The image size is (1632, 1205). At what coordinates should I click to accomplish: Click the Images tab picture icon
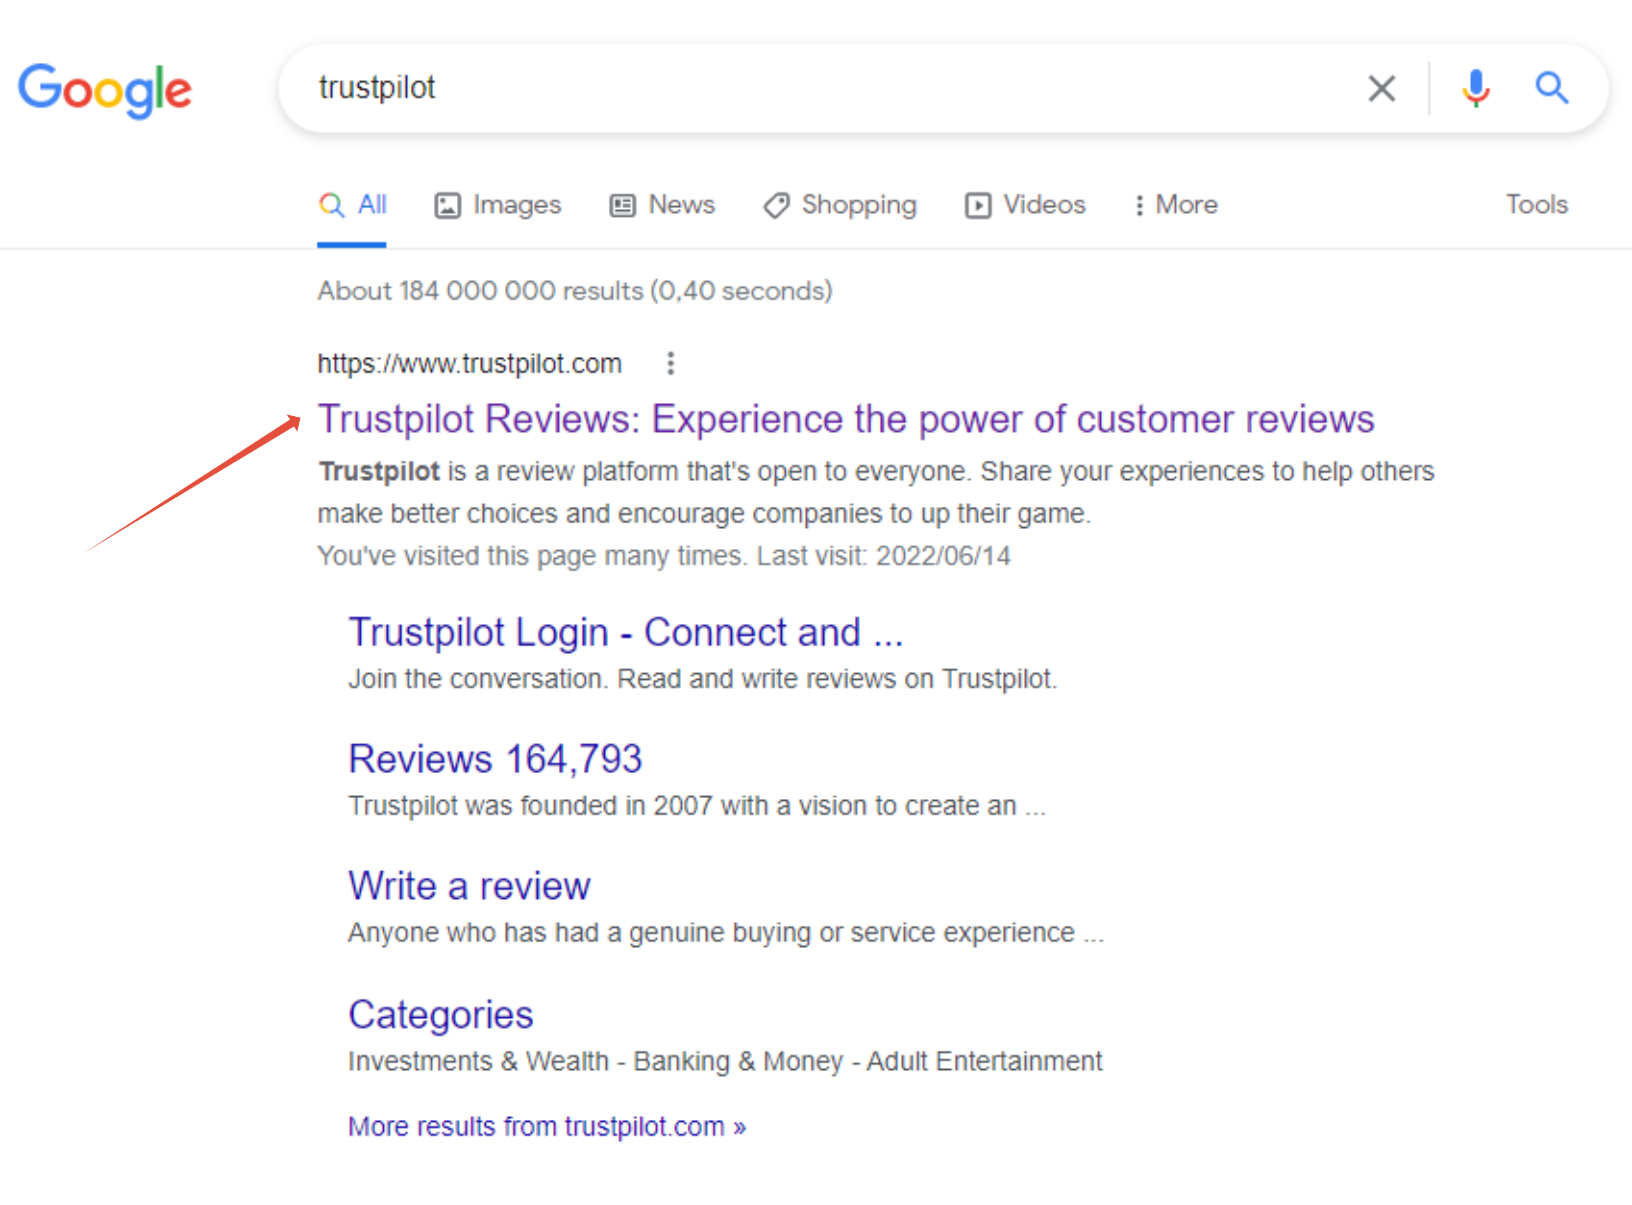447,206
